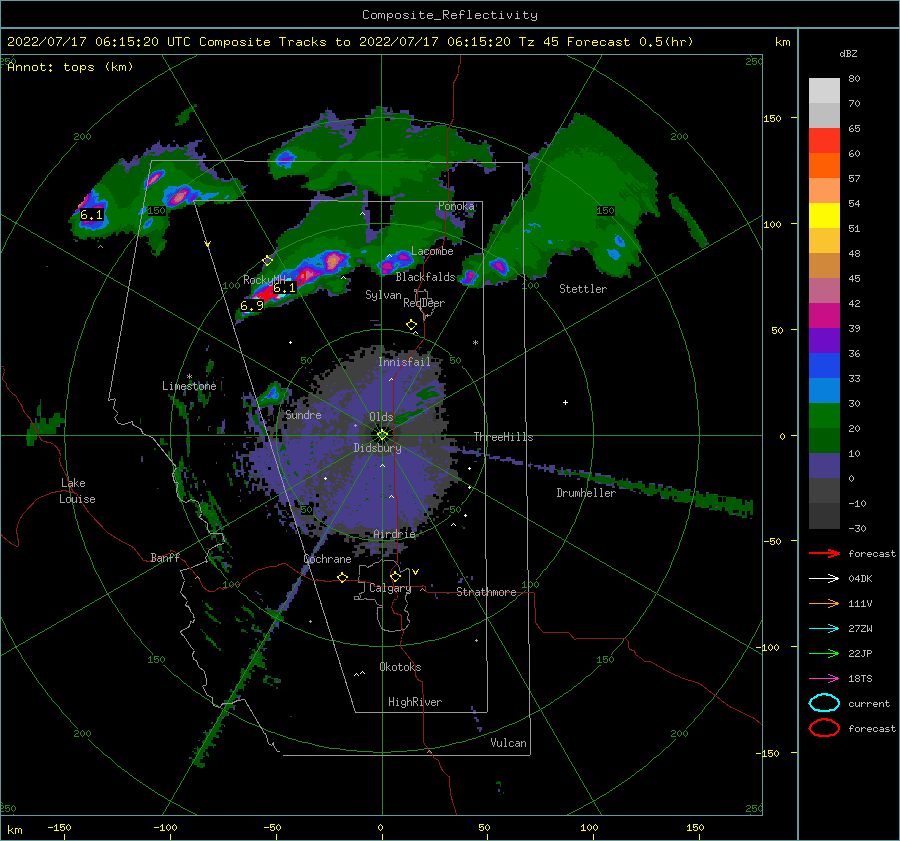
Task: Click the yellow radar site marker at center
Action: point(382,435)
